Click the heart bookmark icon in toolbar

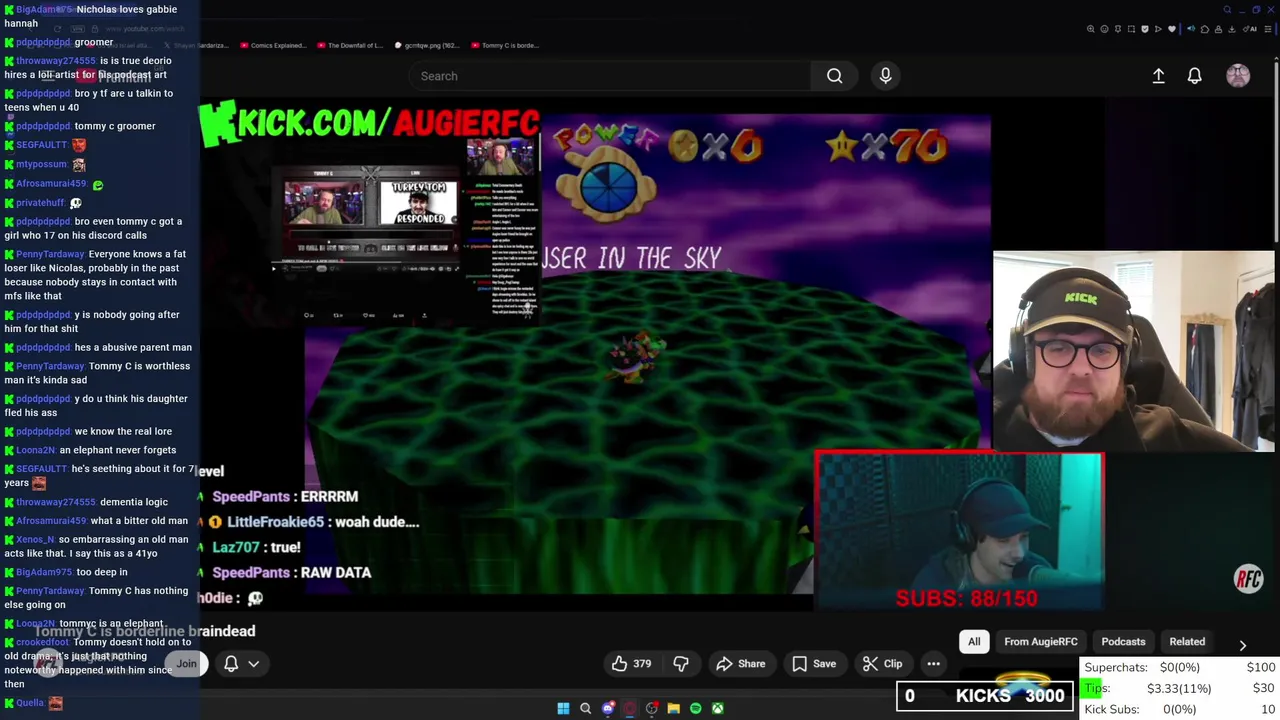(x=1172, y=29)
